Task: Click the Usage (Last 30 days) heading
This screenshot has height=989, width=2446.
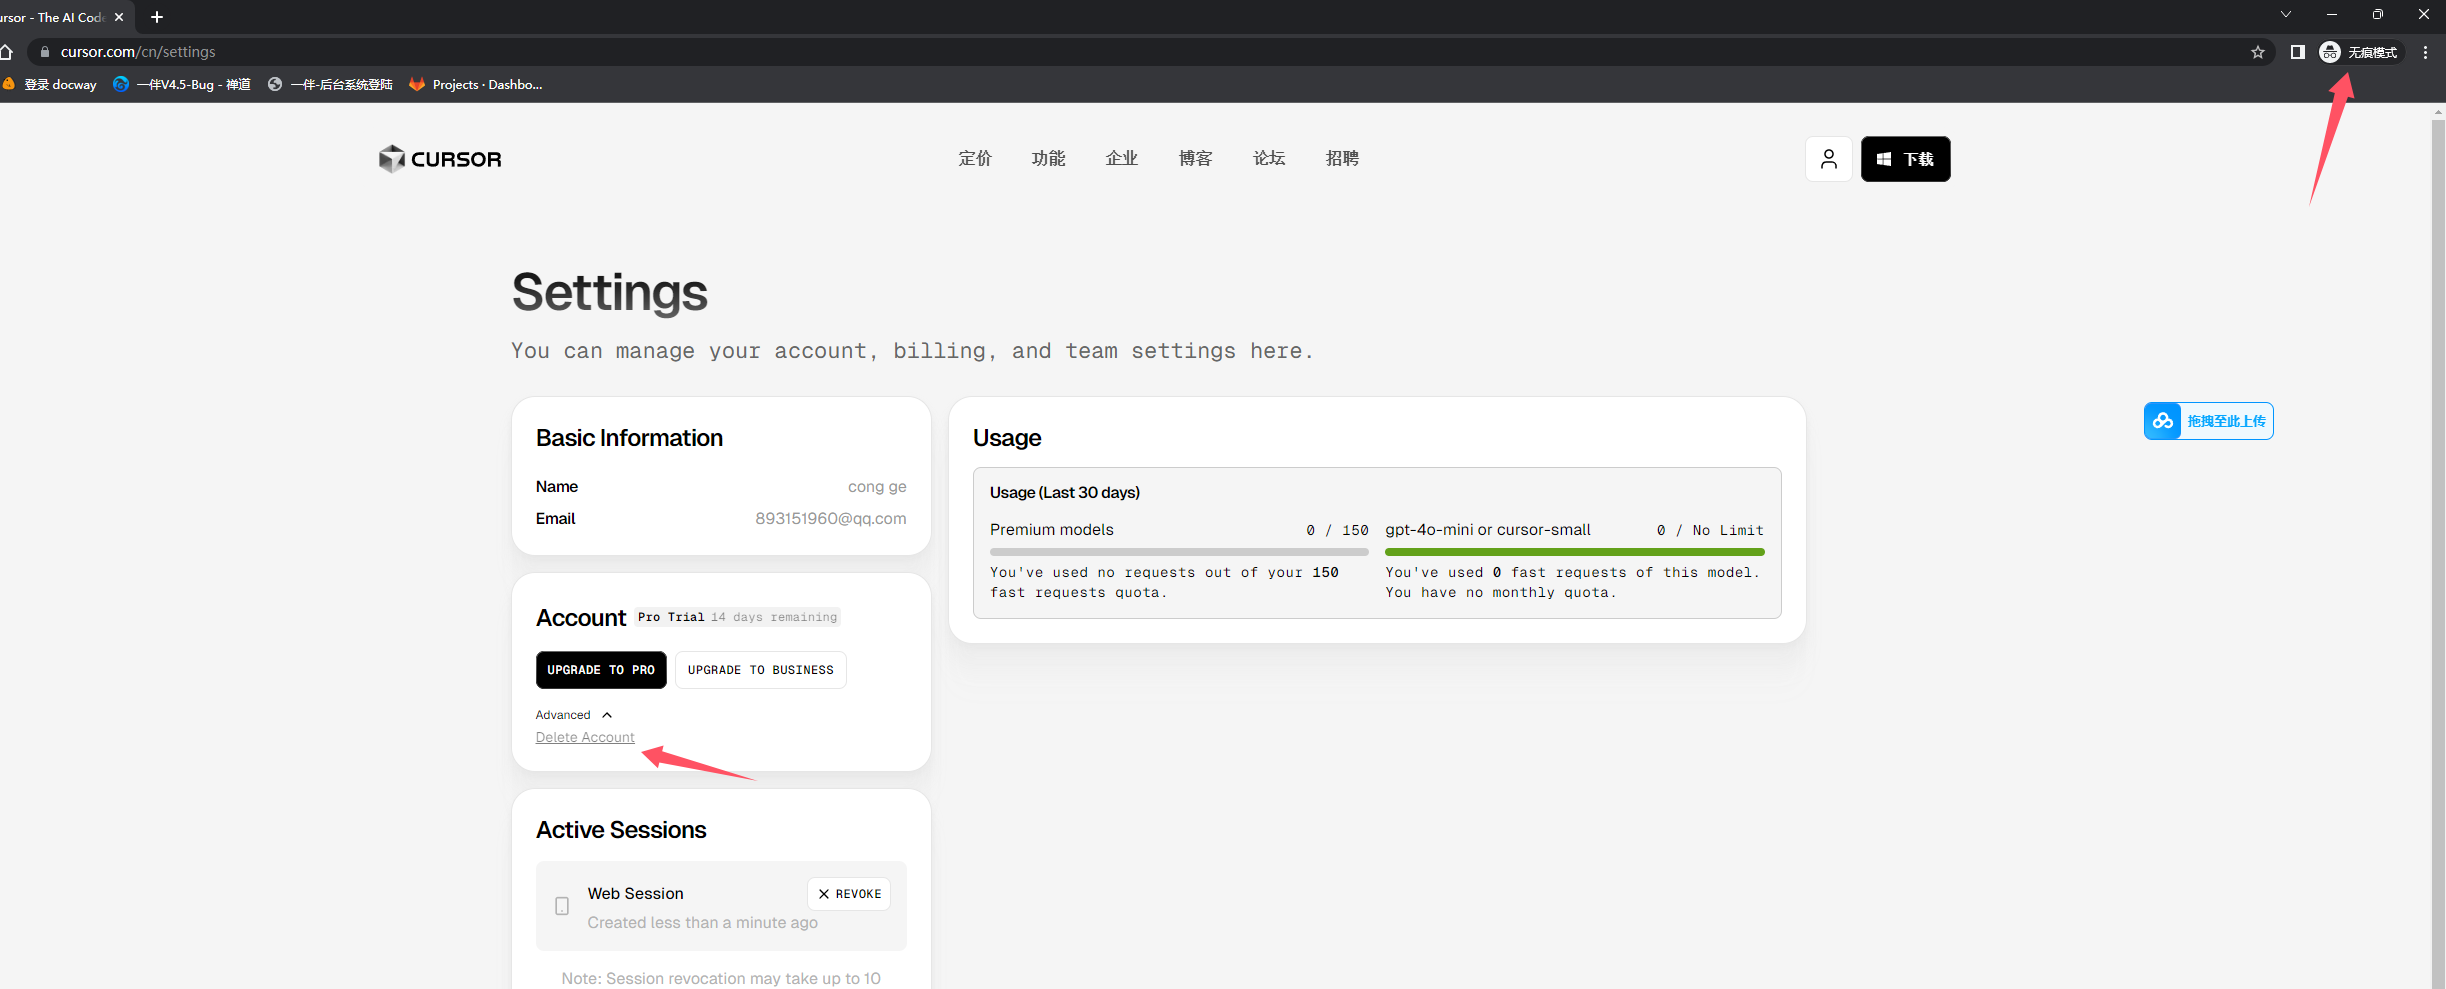Action: pyautogui.click(x=1065, y=492)
